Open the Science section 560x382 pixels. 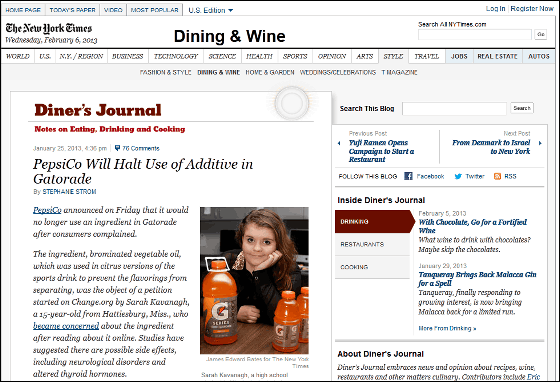coord(222,56)
